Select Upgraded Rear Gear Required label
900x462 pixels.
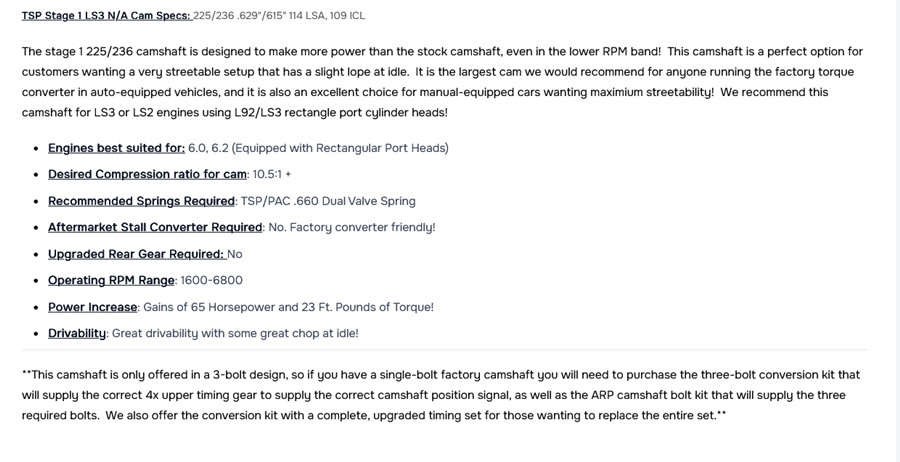tap(136, 254)
